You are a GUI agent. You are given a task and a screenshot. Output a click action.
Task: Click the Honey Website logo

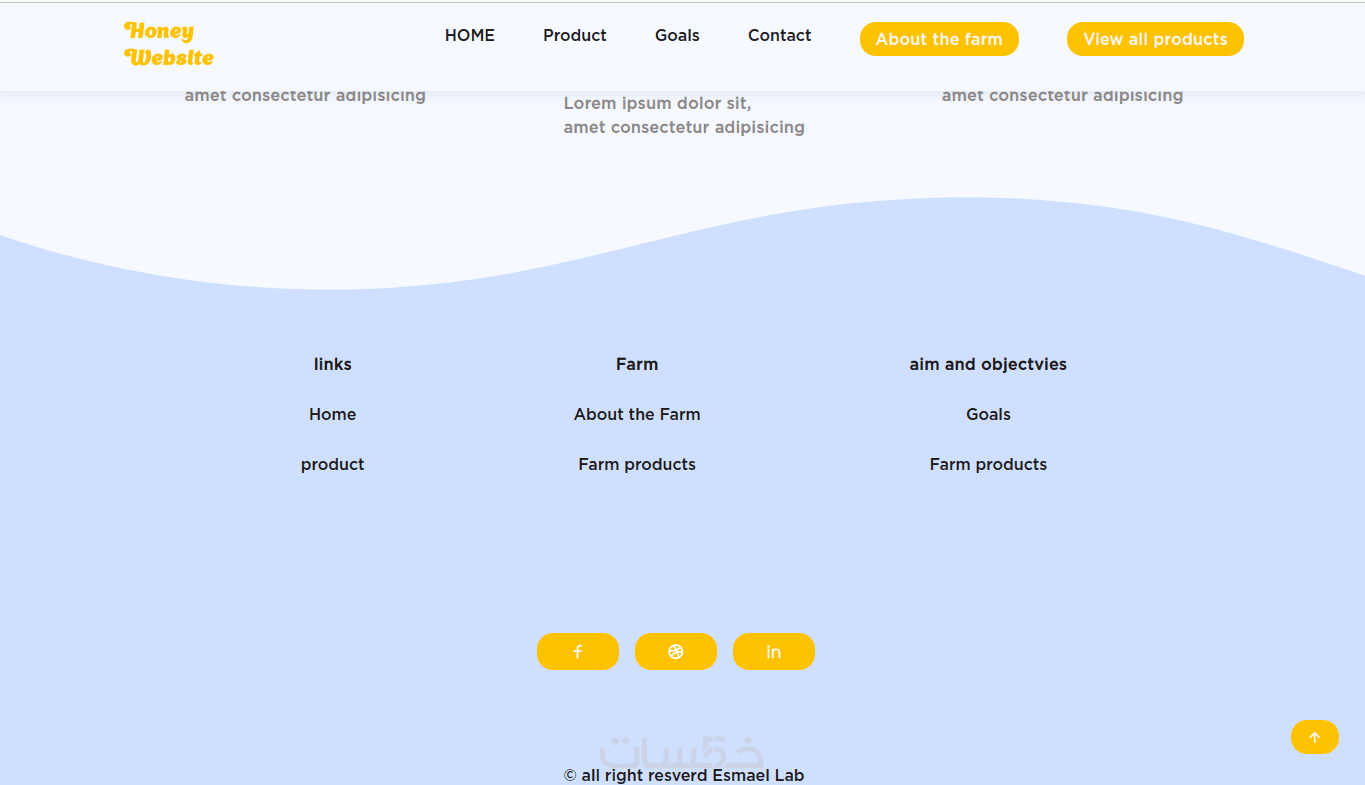coord(169,44)
